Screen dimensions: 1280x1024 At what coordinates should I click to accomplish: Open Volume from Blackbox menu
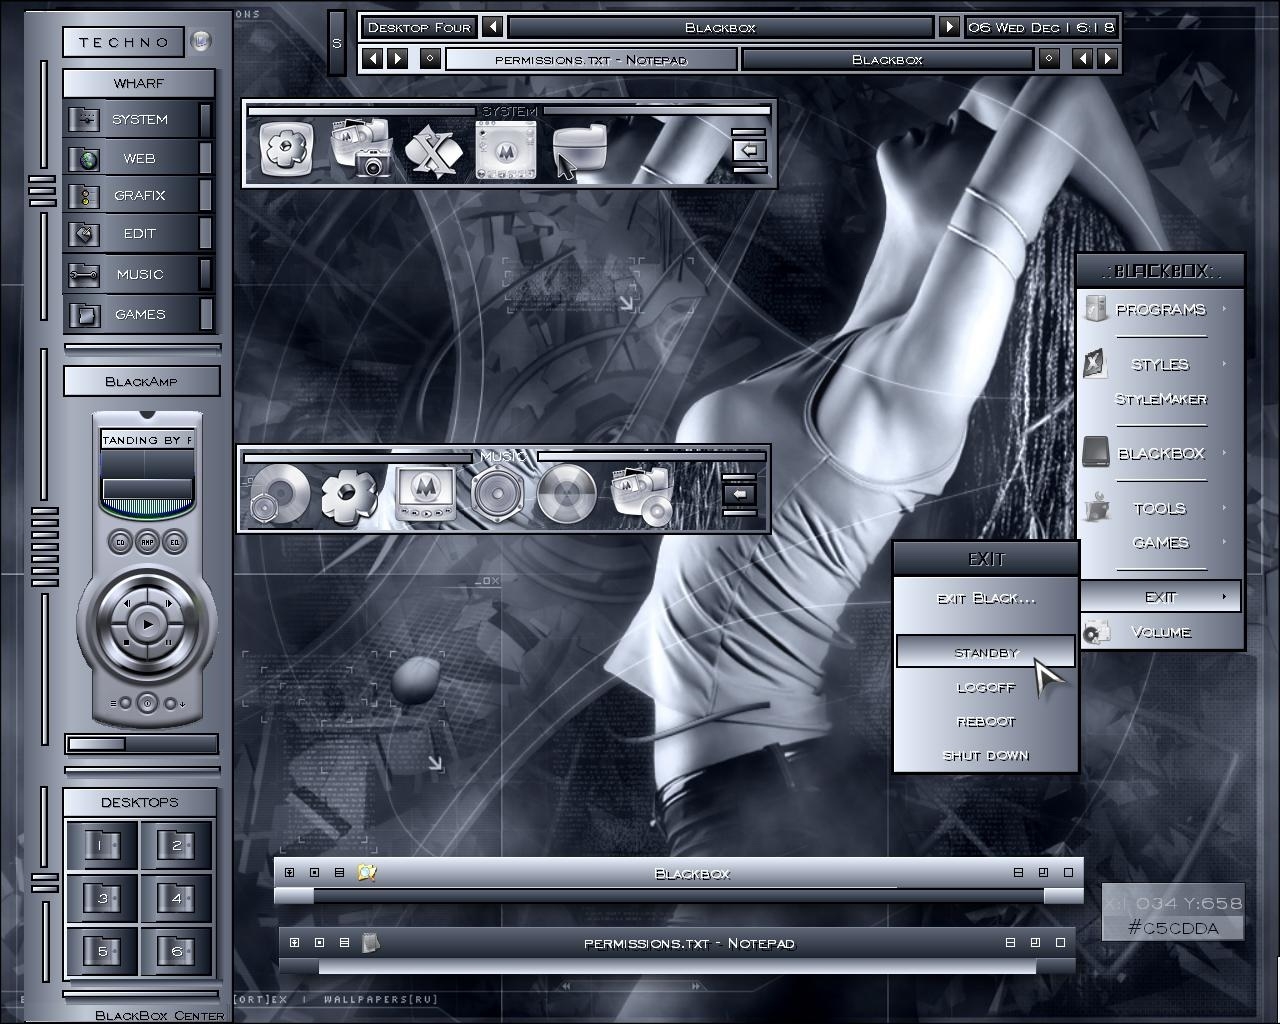[x=1160, y=632]
